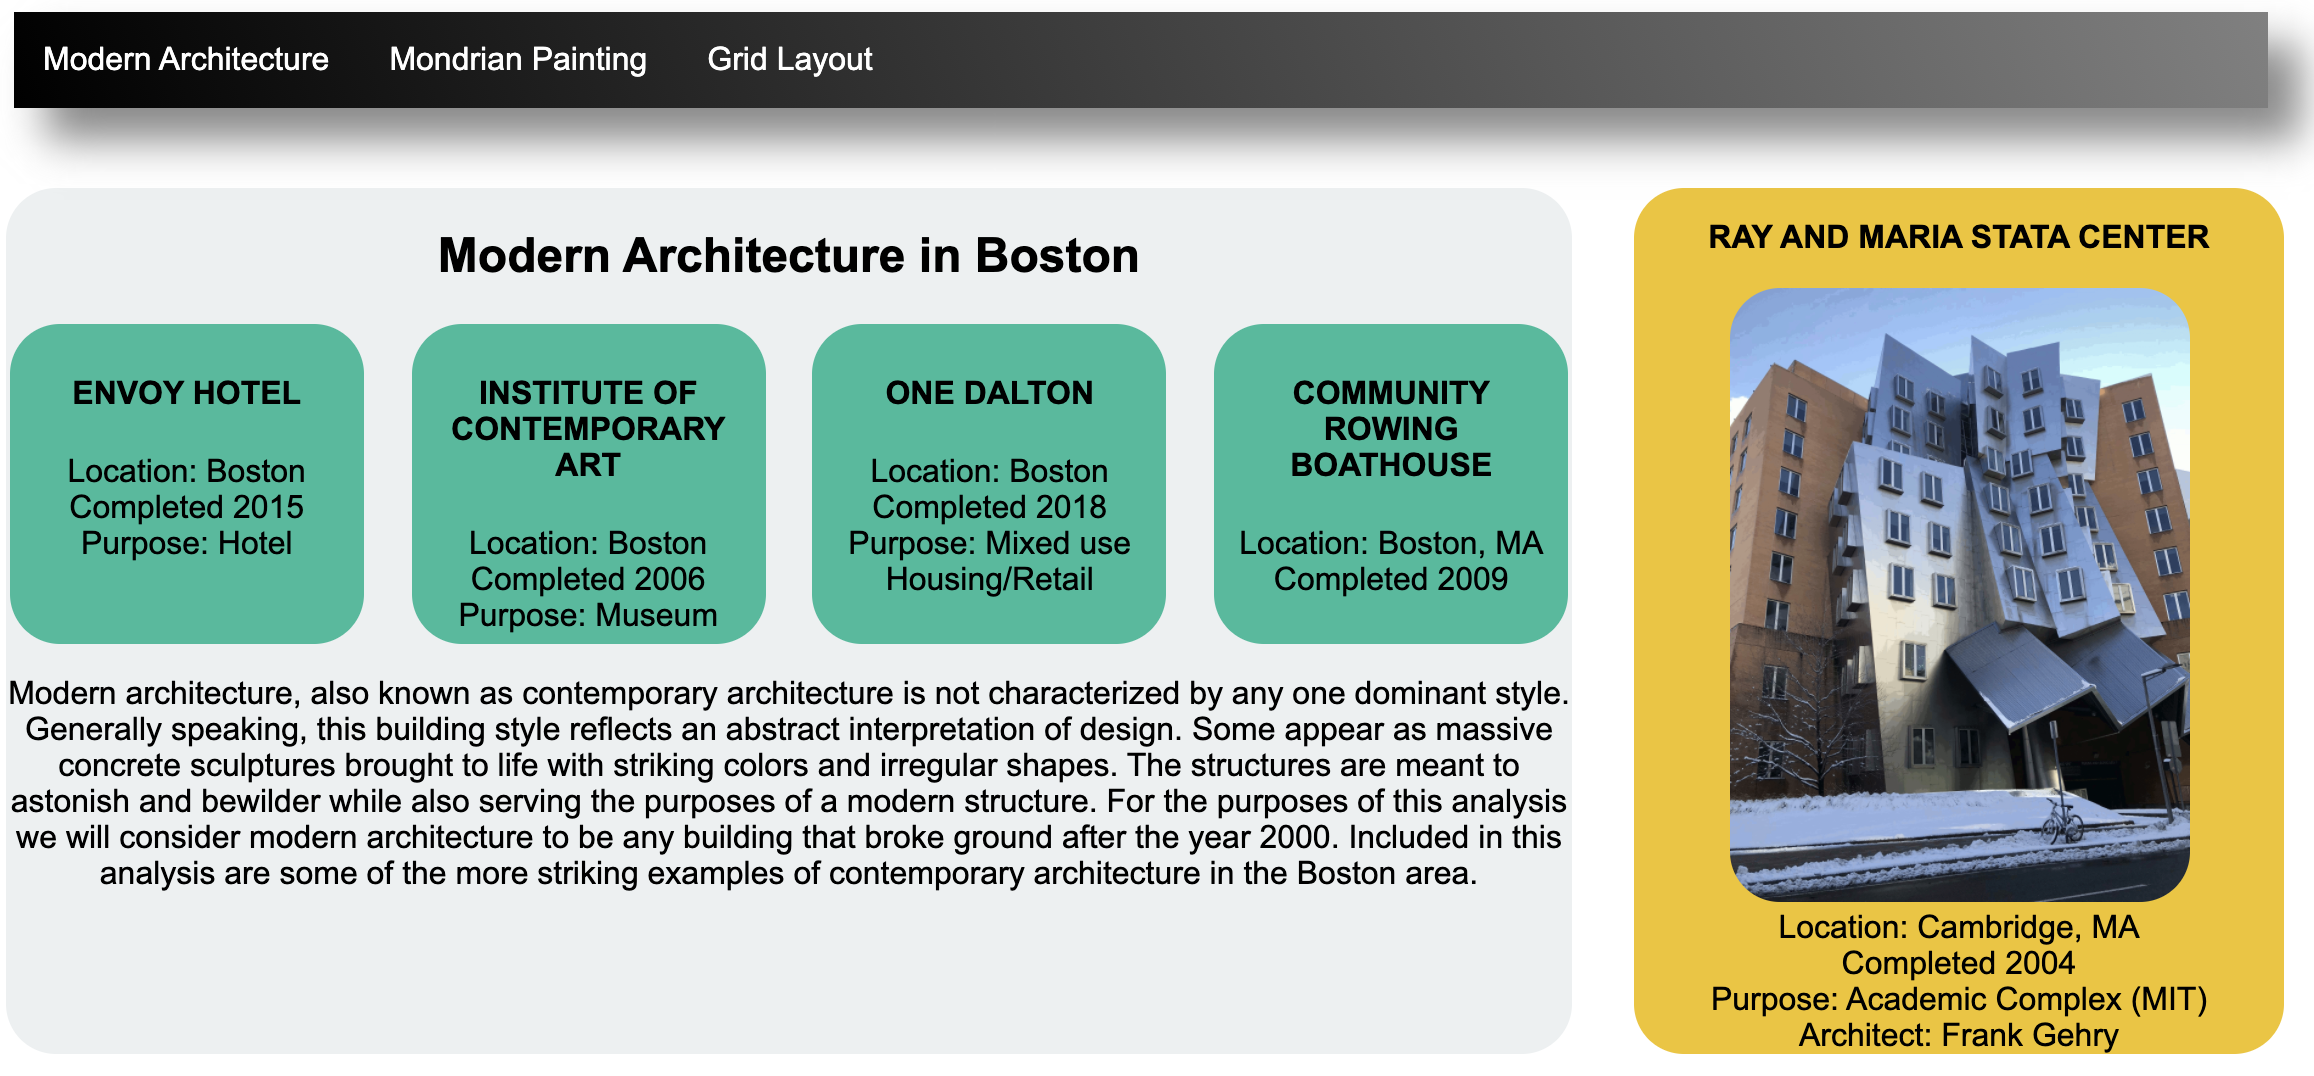
Task: Click 'Location: Boston, MA' in Boathouse card
Action: point(1391,543)
